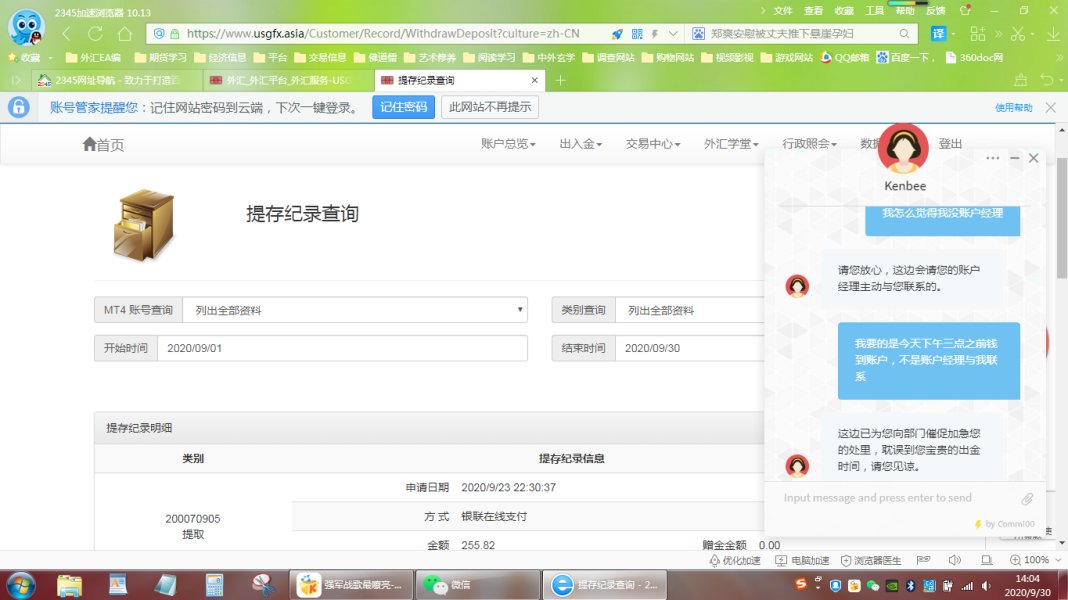Open the 出入金 dropdown menu
Screen dimensions: 1068x600
point(580,144)
